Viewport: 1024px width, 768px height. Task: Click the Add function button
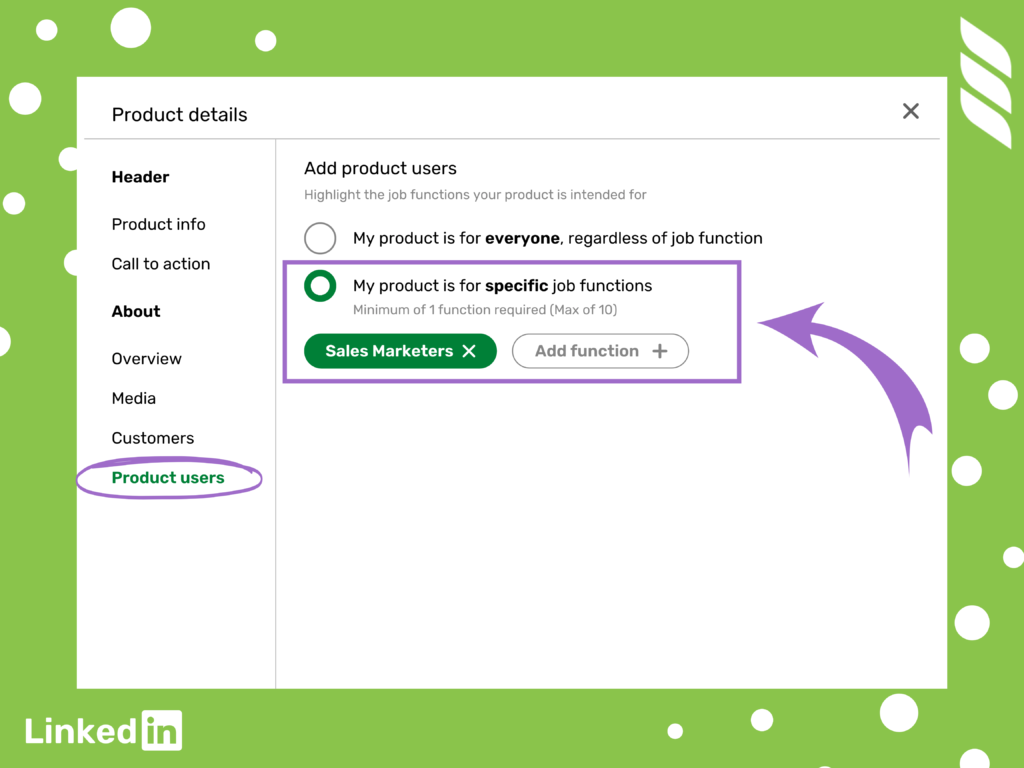[x=600, y=351]
